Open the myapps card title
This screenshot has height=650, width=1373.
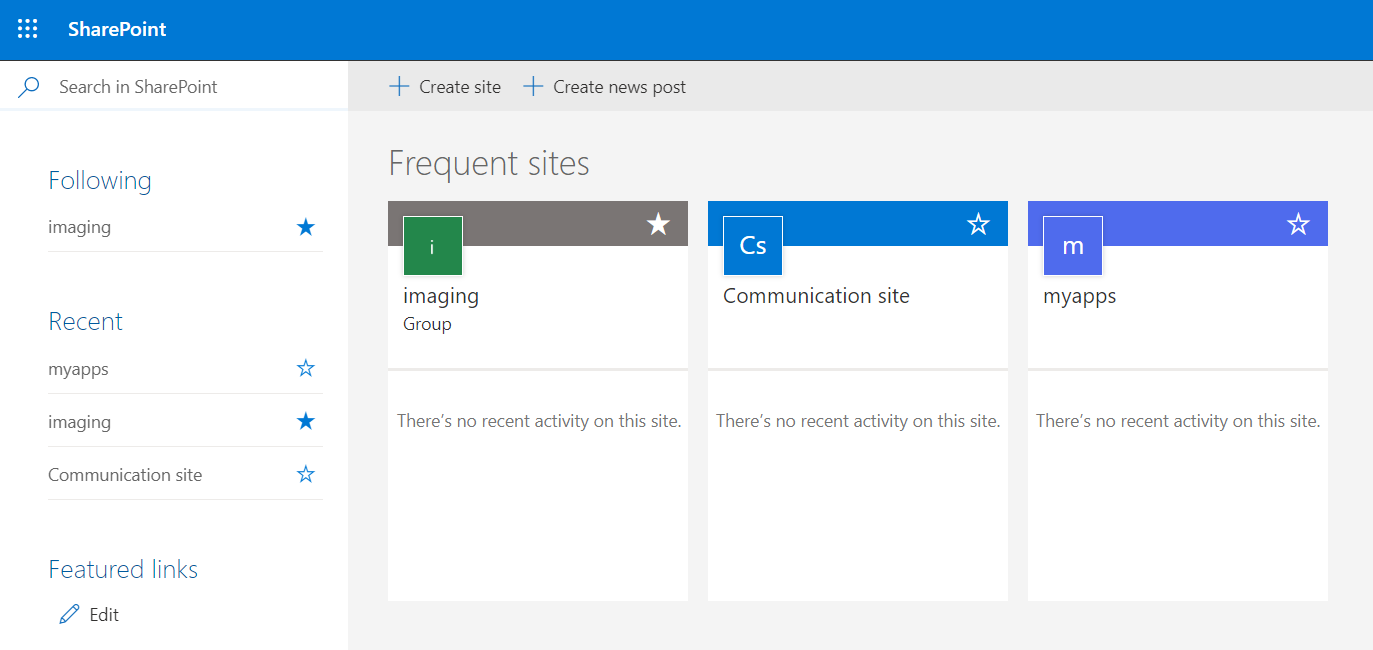[1080, 296]
